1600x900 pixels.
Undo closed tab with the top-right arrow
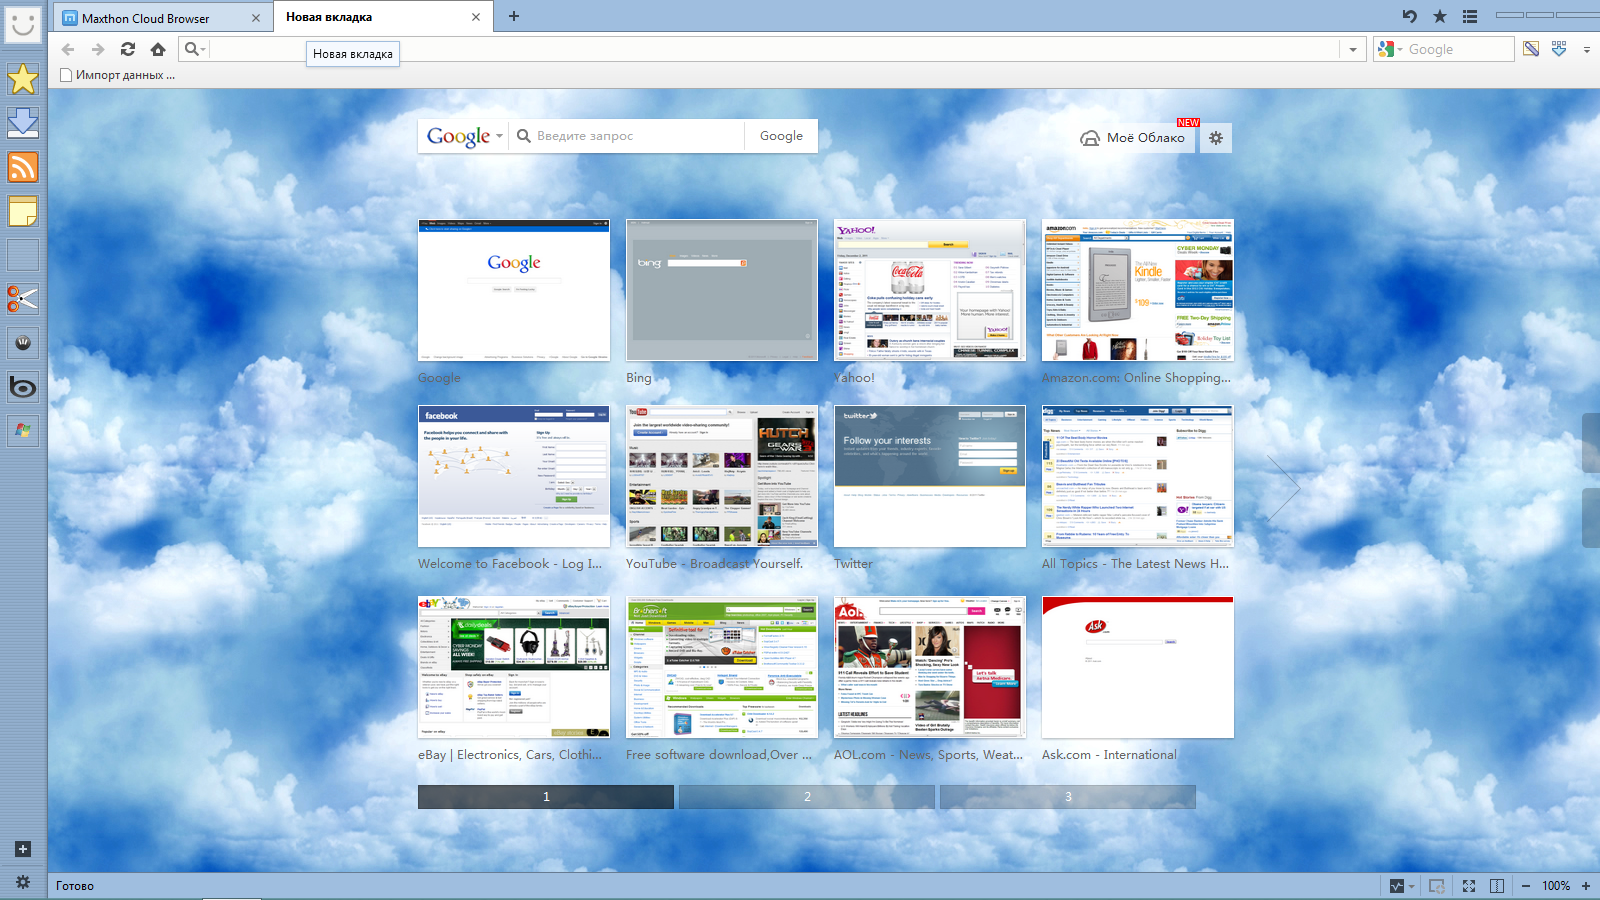(1409, 16)
